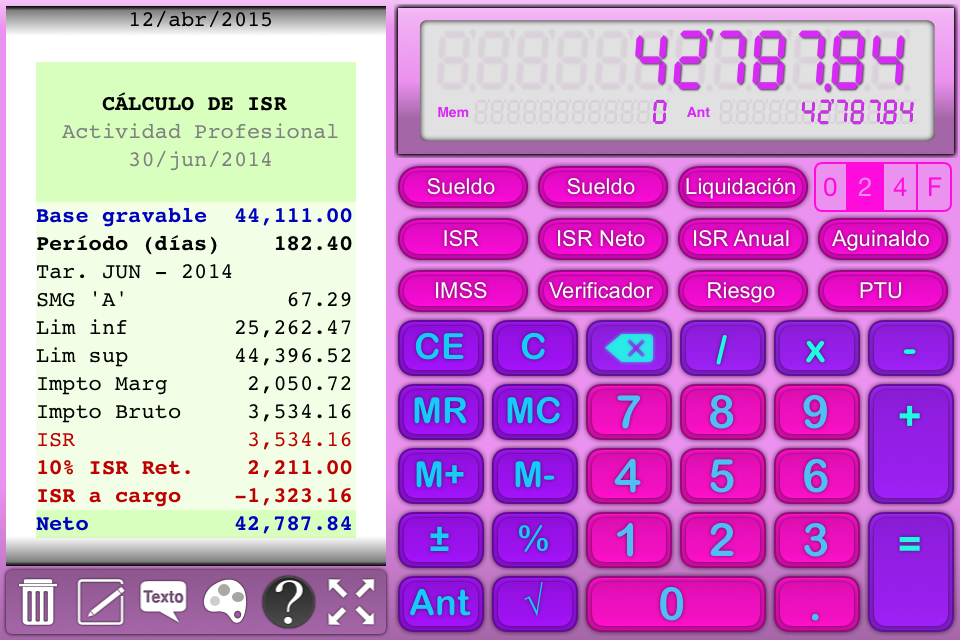Tap the multiply x key
The height and width of the screenshot is (640, 960).
[816, 348]
